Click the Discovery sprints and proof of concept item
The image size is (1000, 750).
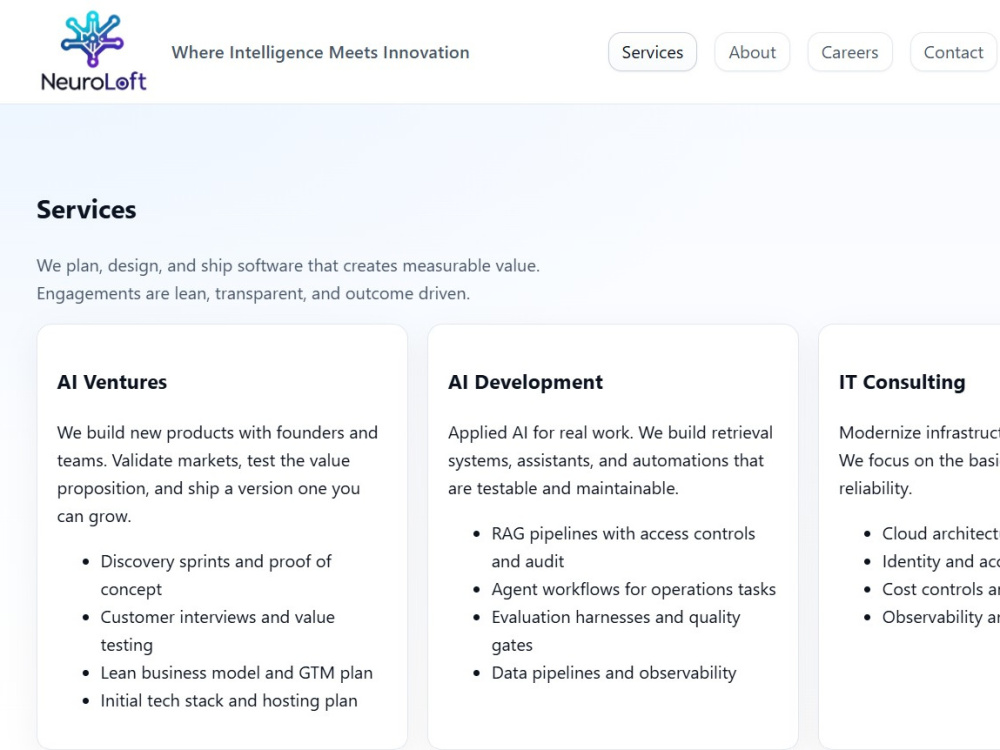tap(216, 575)
